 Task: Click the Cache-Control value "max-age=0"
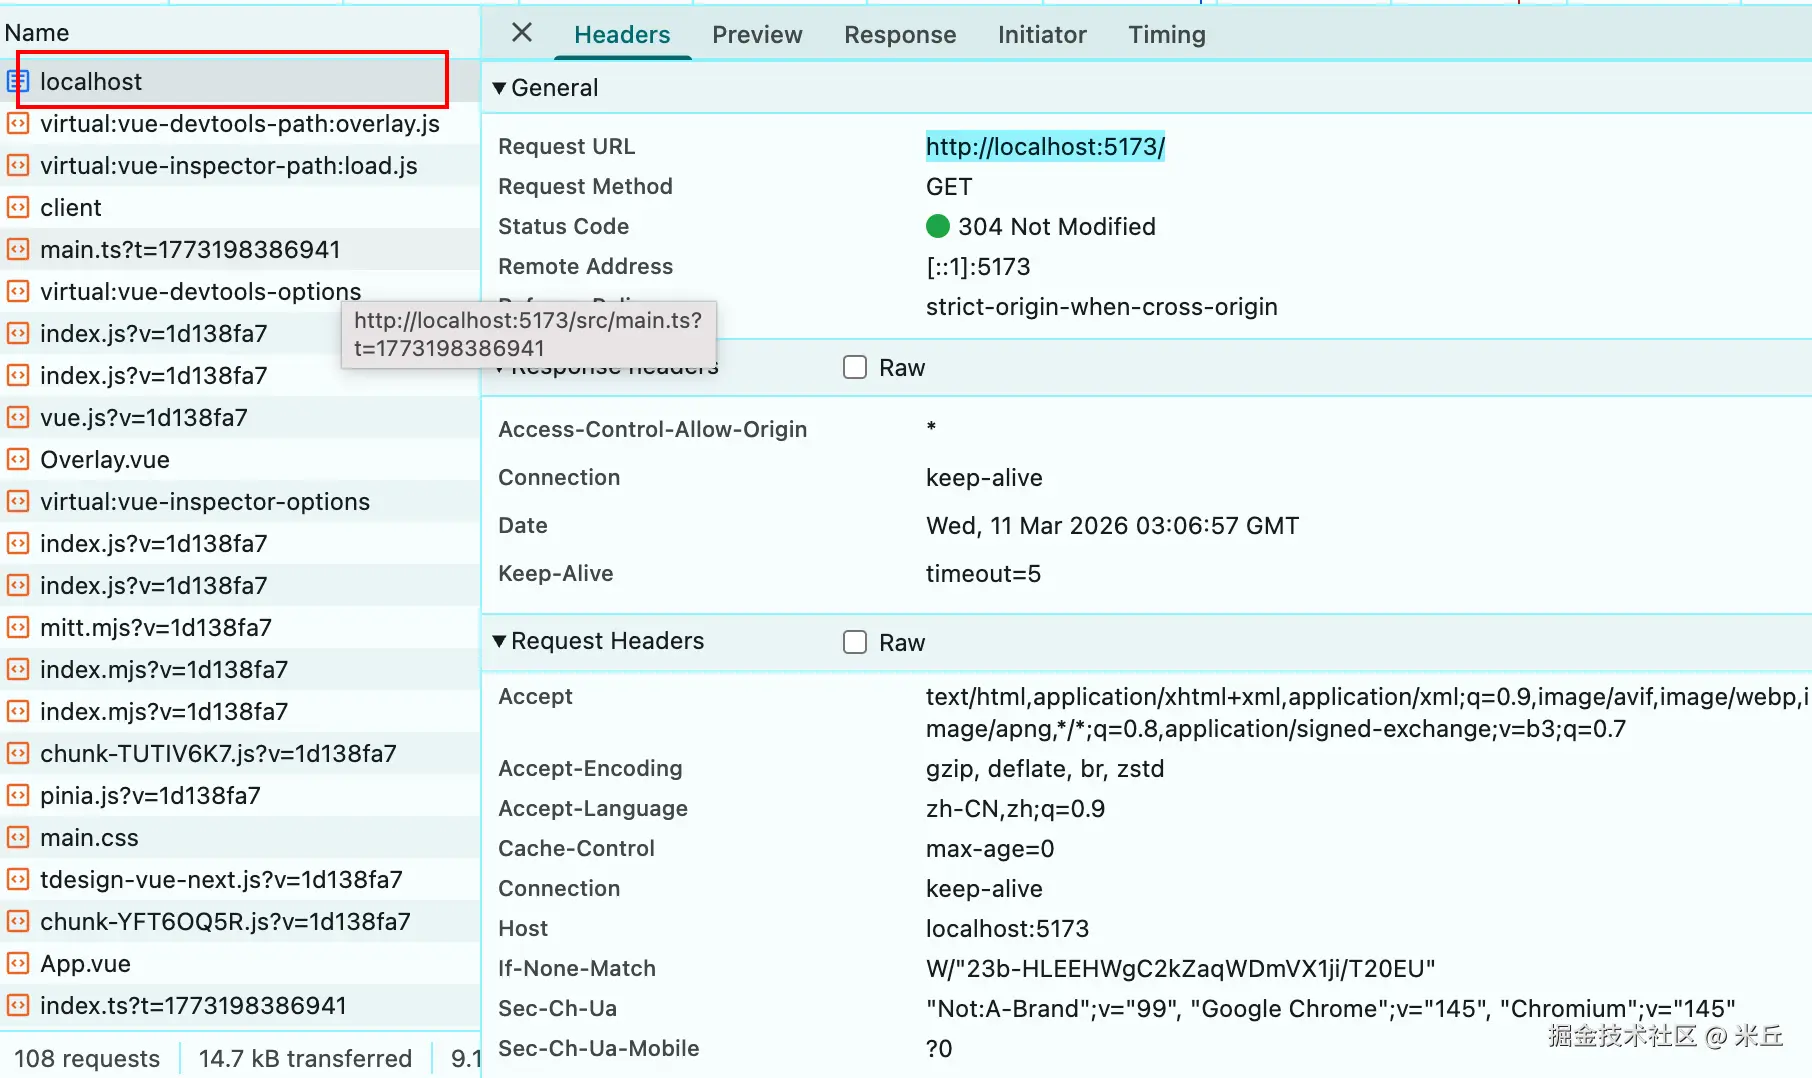coord(990,849)
